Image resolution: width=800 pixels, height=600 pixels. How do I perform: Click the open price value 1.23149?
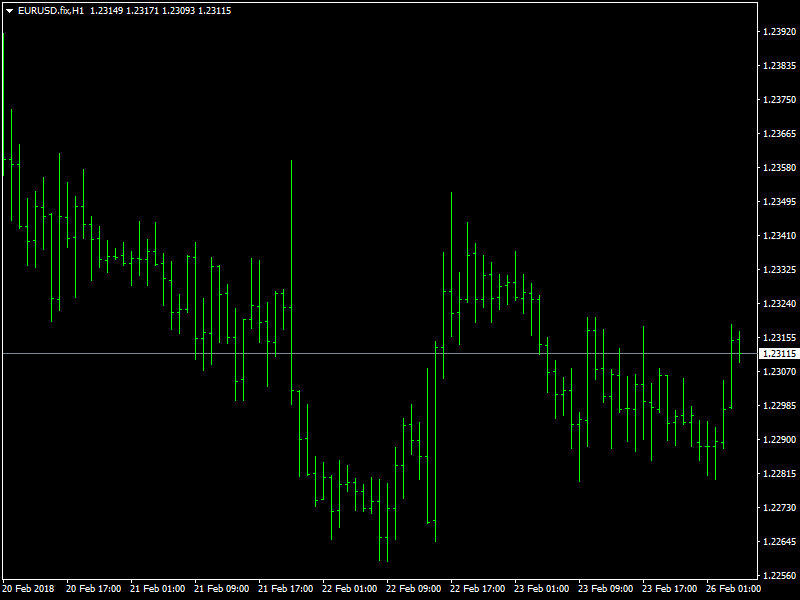pyautogui.click(x=107, y=11)
